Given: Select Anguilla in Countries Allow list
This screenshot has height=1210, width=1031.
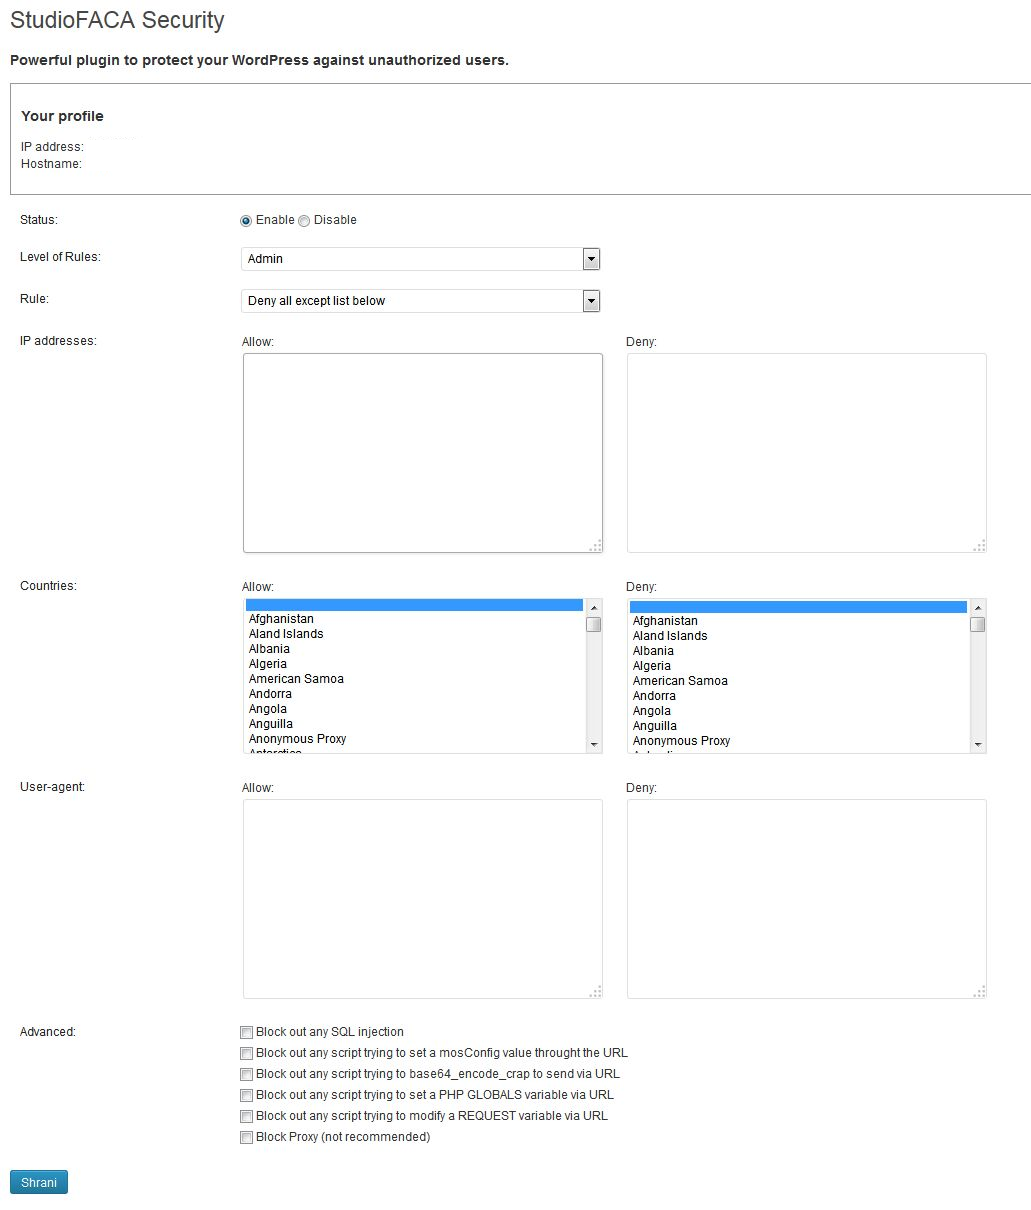Looking at the screenshot, I should [414, 724].
